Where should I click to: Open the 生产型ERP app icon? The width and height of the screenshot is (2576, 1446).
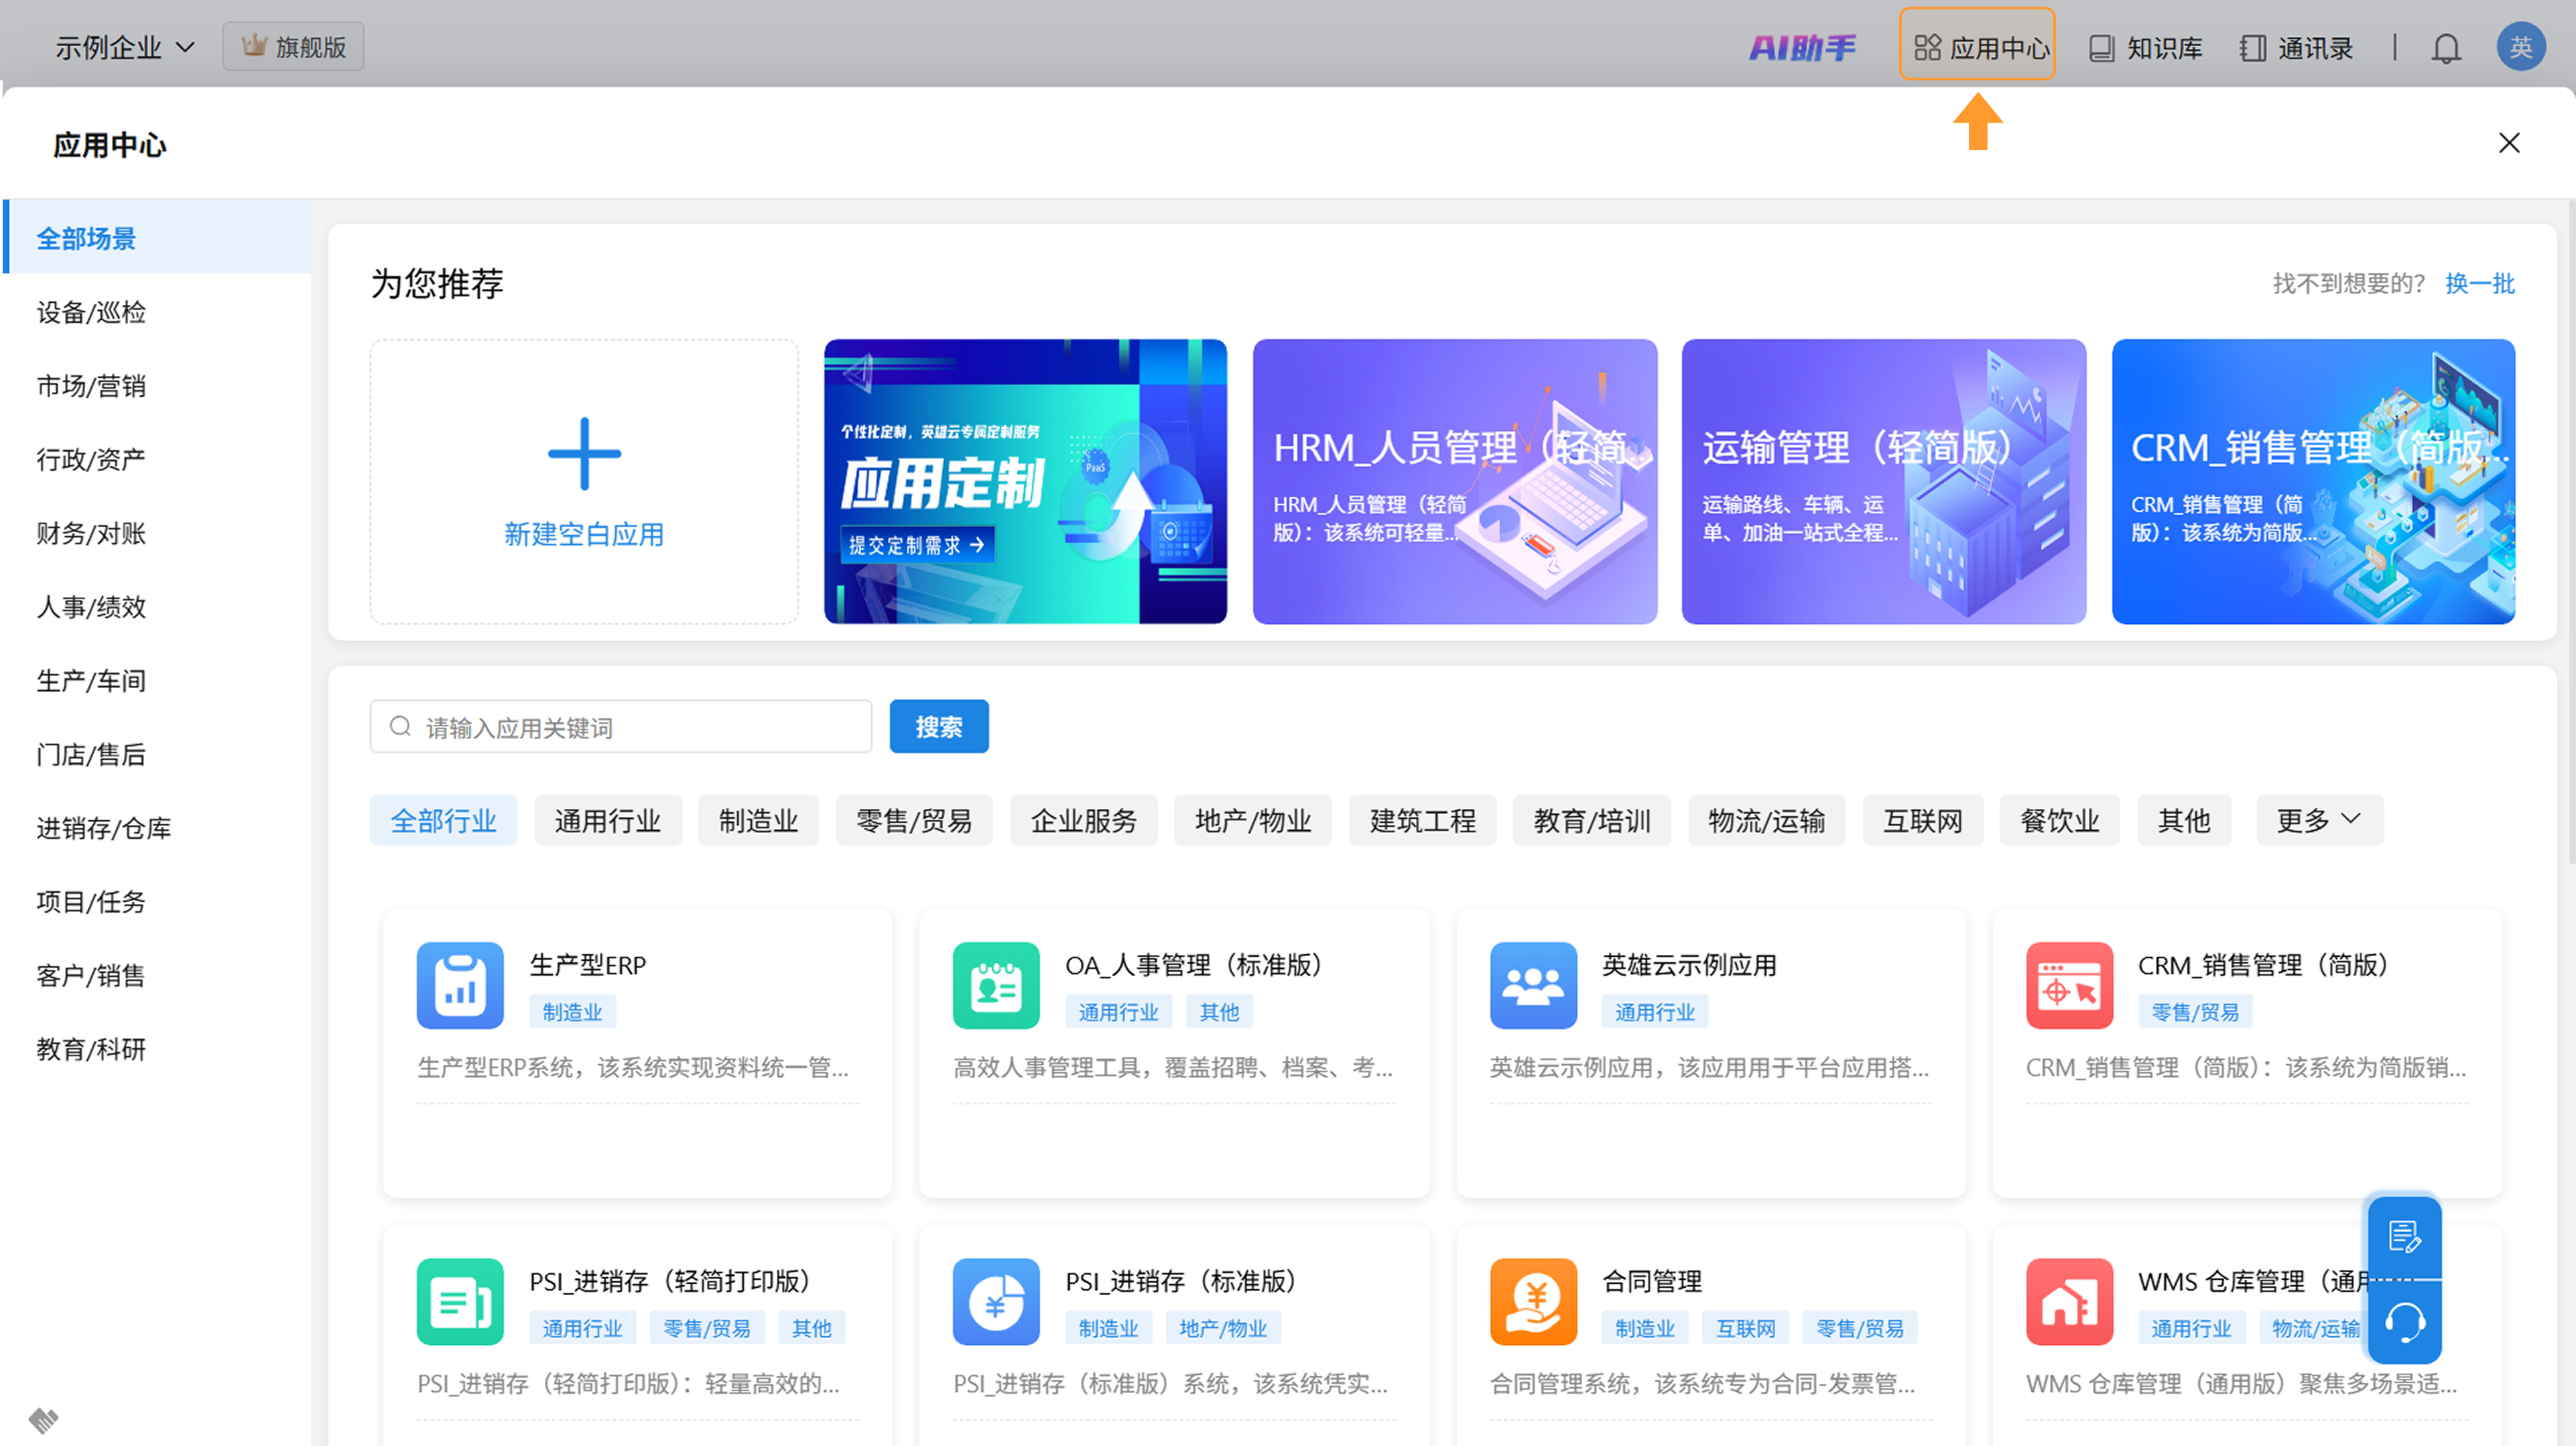click(460, 985)
